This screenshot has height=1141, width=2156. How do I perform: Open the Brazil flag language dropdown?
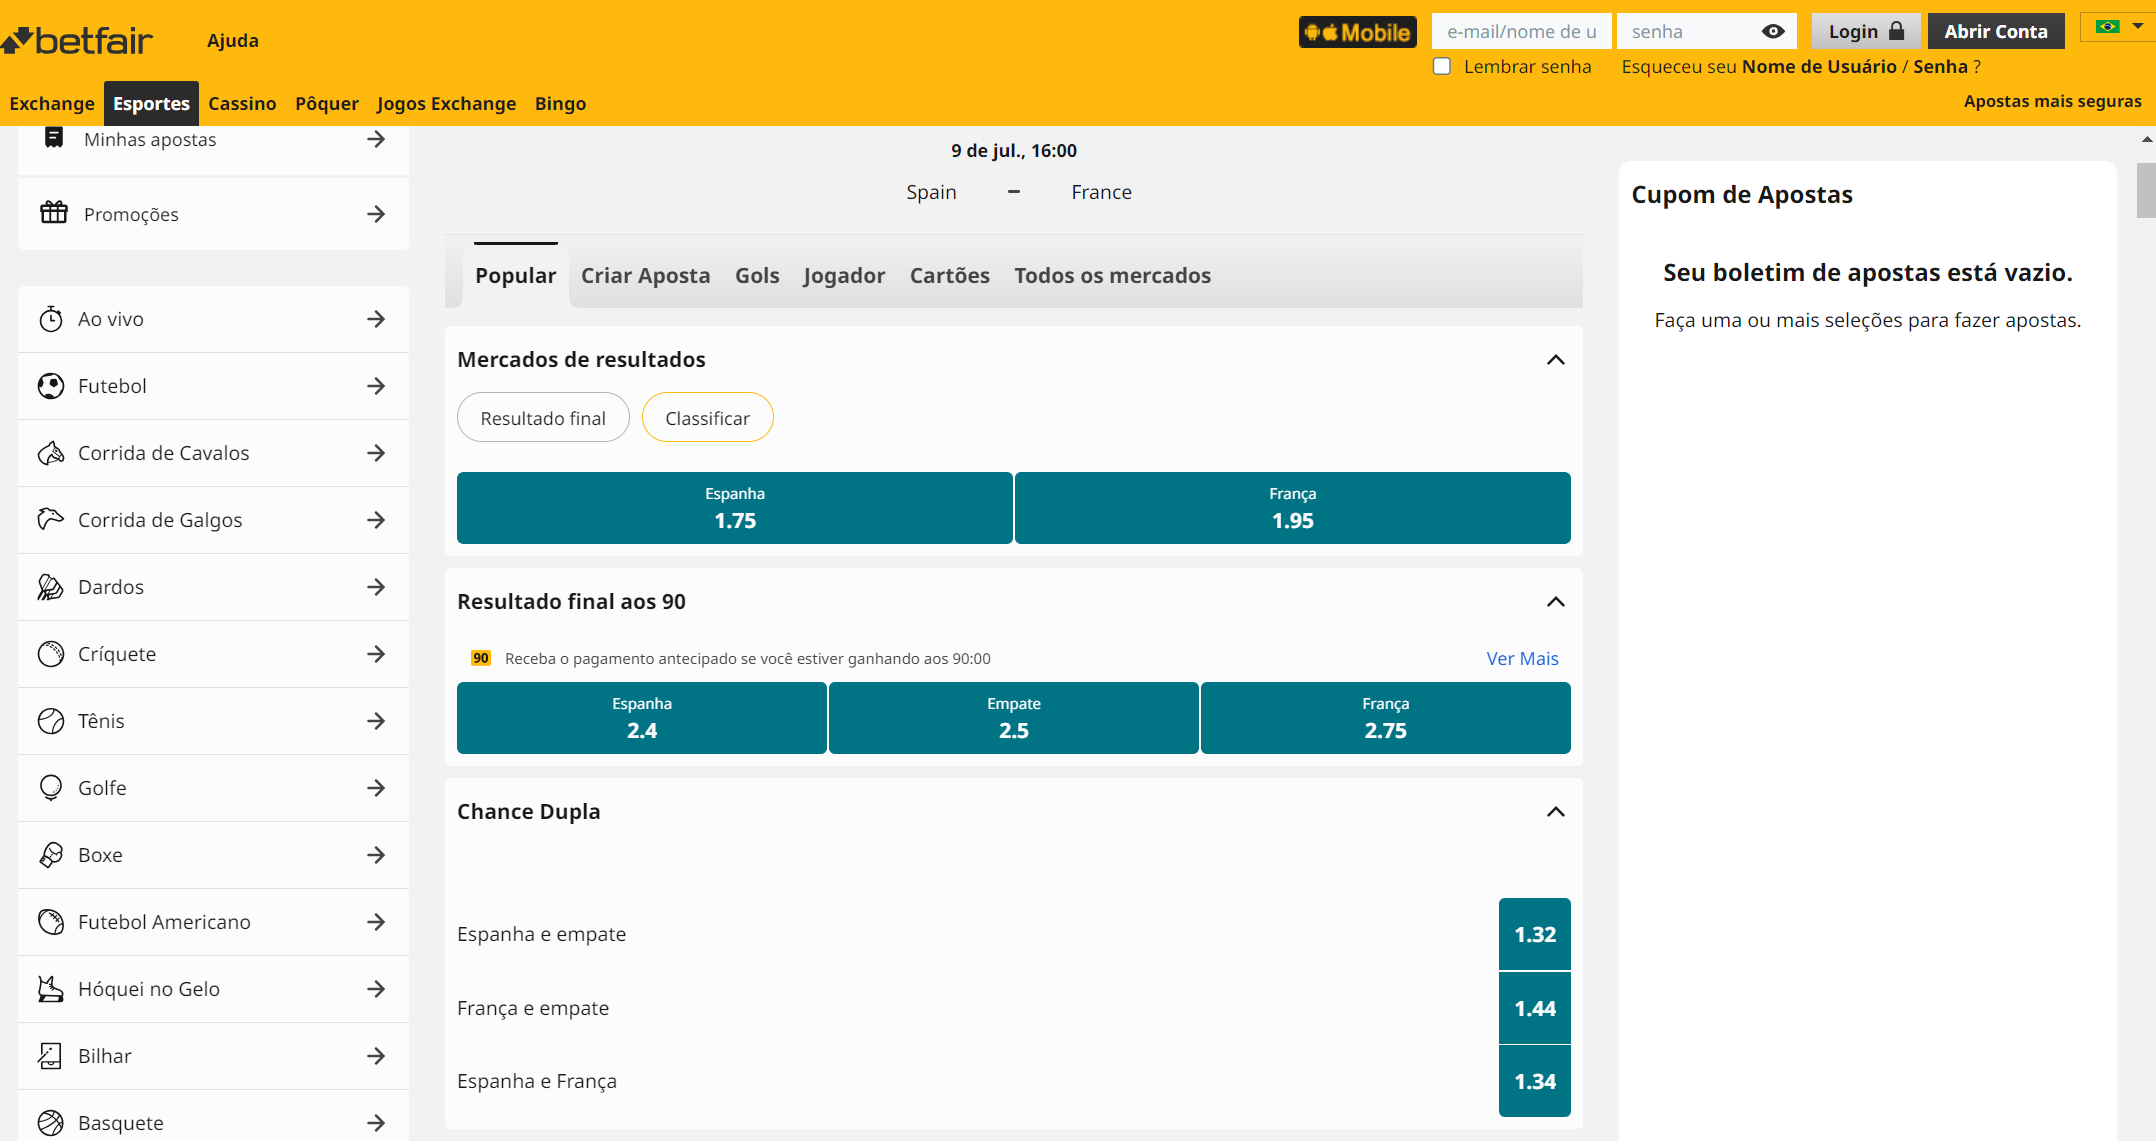pos(2118,27)
